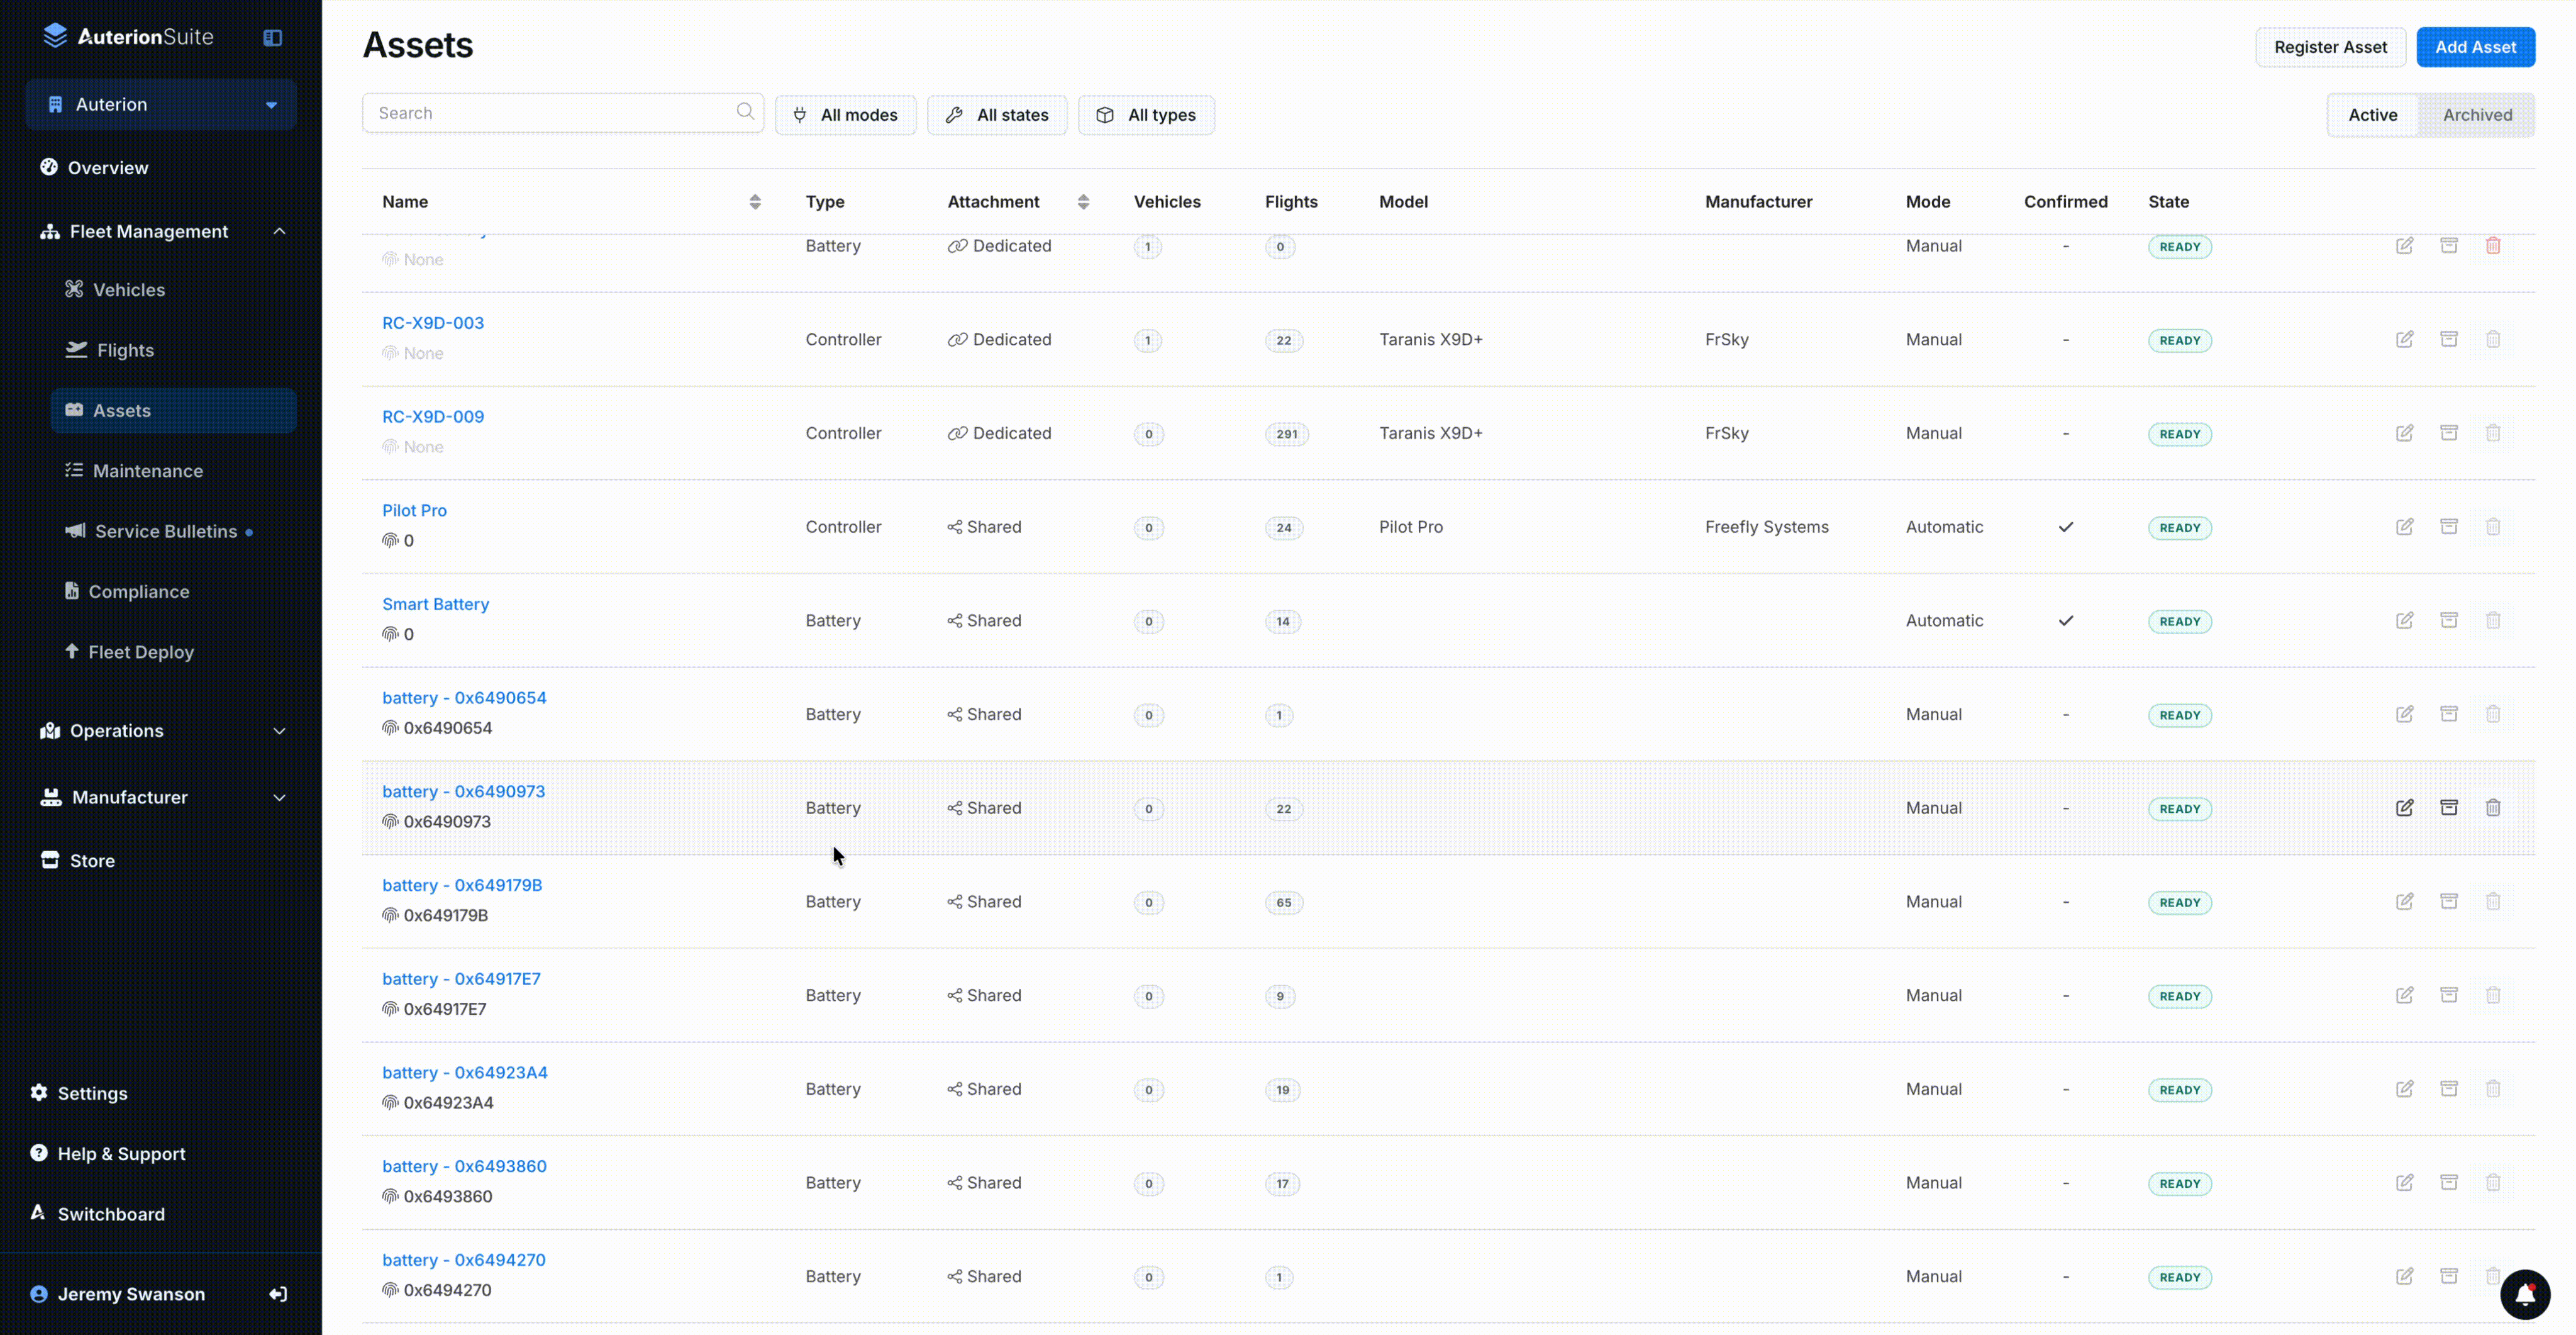Archive the RC-X9D-003 controller asset
The height and width of the screenshot is (1335, 2576).
pos(2448,339)
